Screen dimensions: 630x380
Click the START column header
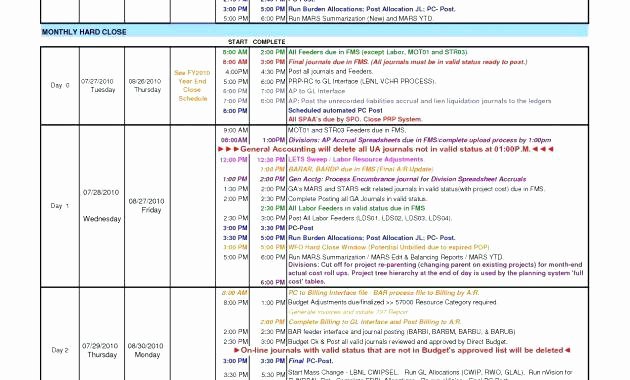pyautogui.click(x=238, y=42)
